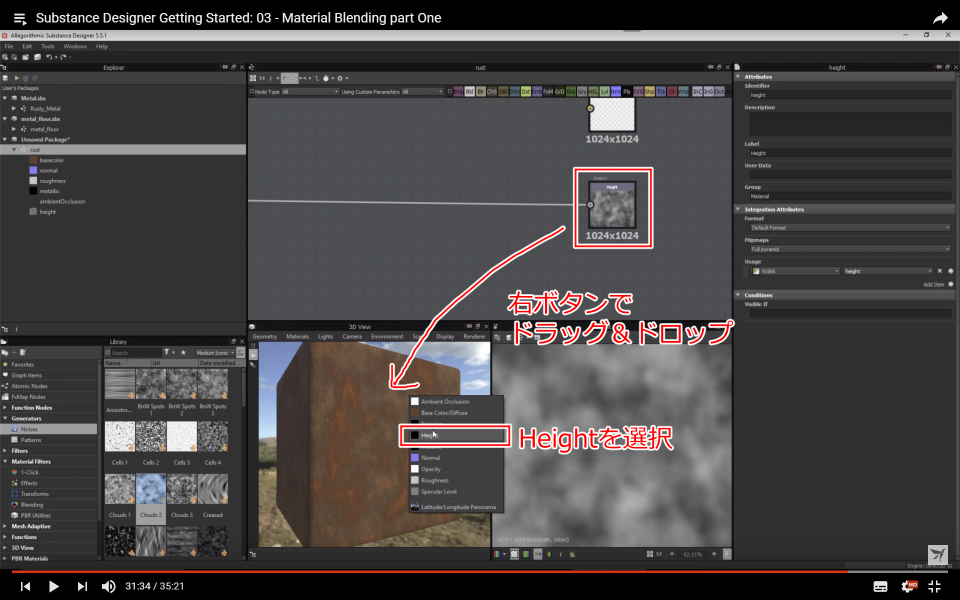960x600 pixels.
Task: Mute the video volume
Action: pyautogui.click(x=108, y=587)
